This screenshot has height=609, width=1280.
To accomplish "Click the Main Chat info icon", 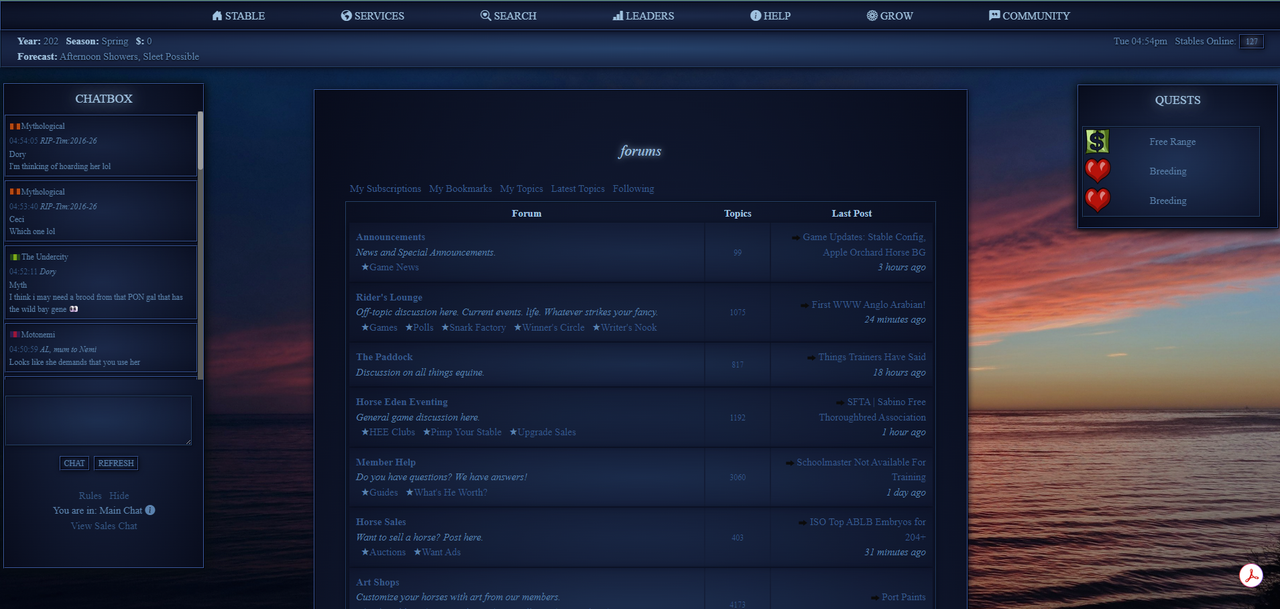I will (150, 510).
